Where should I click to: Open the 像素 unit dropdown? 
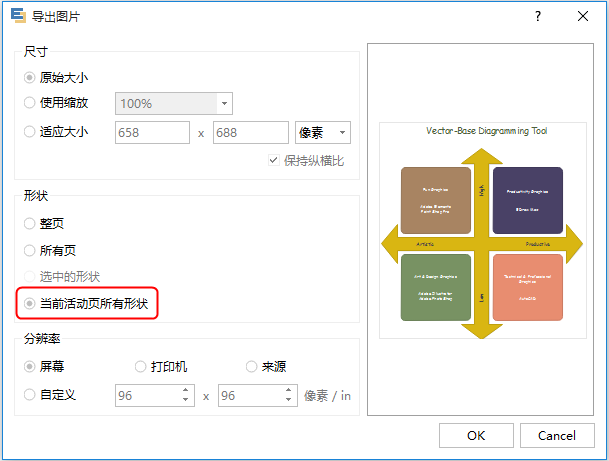323,132
